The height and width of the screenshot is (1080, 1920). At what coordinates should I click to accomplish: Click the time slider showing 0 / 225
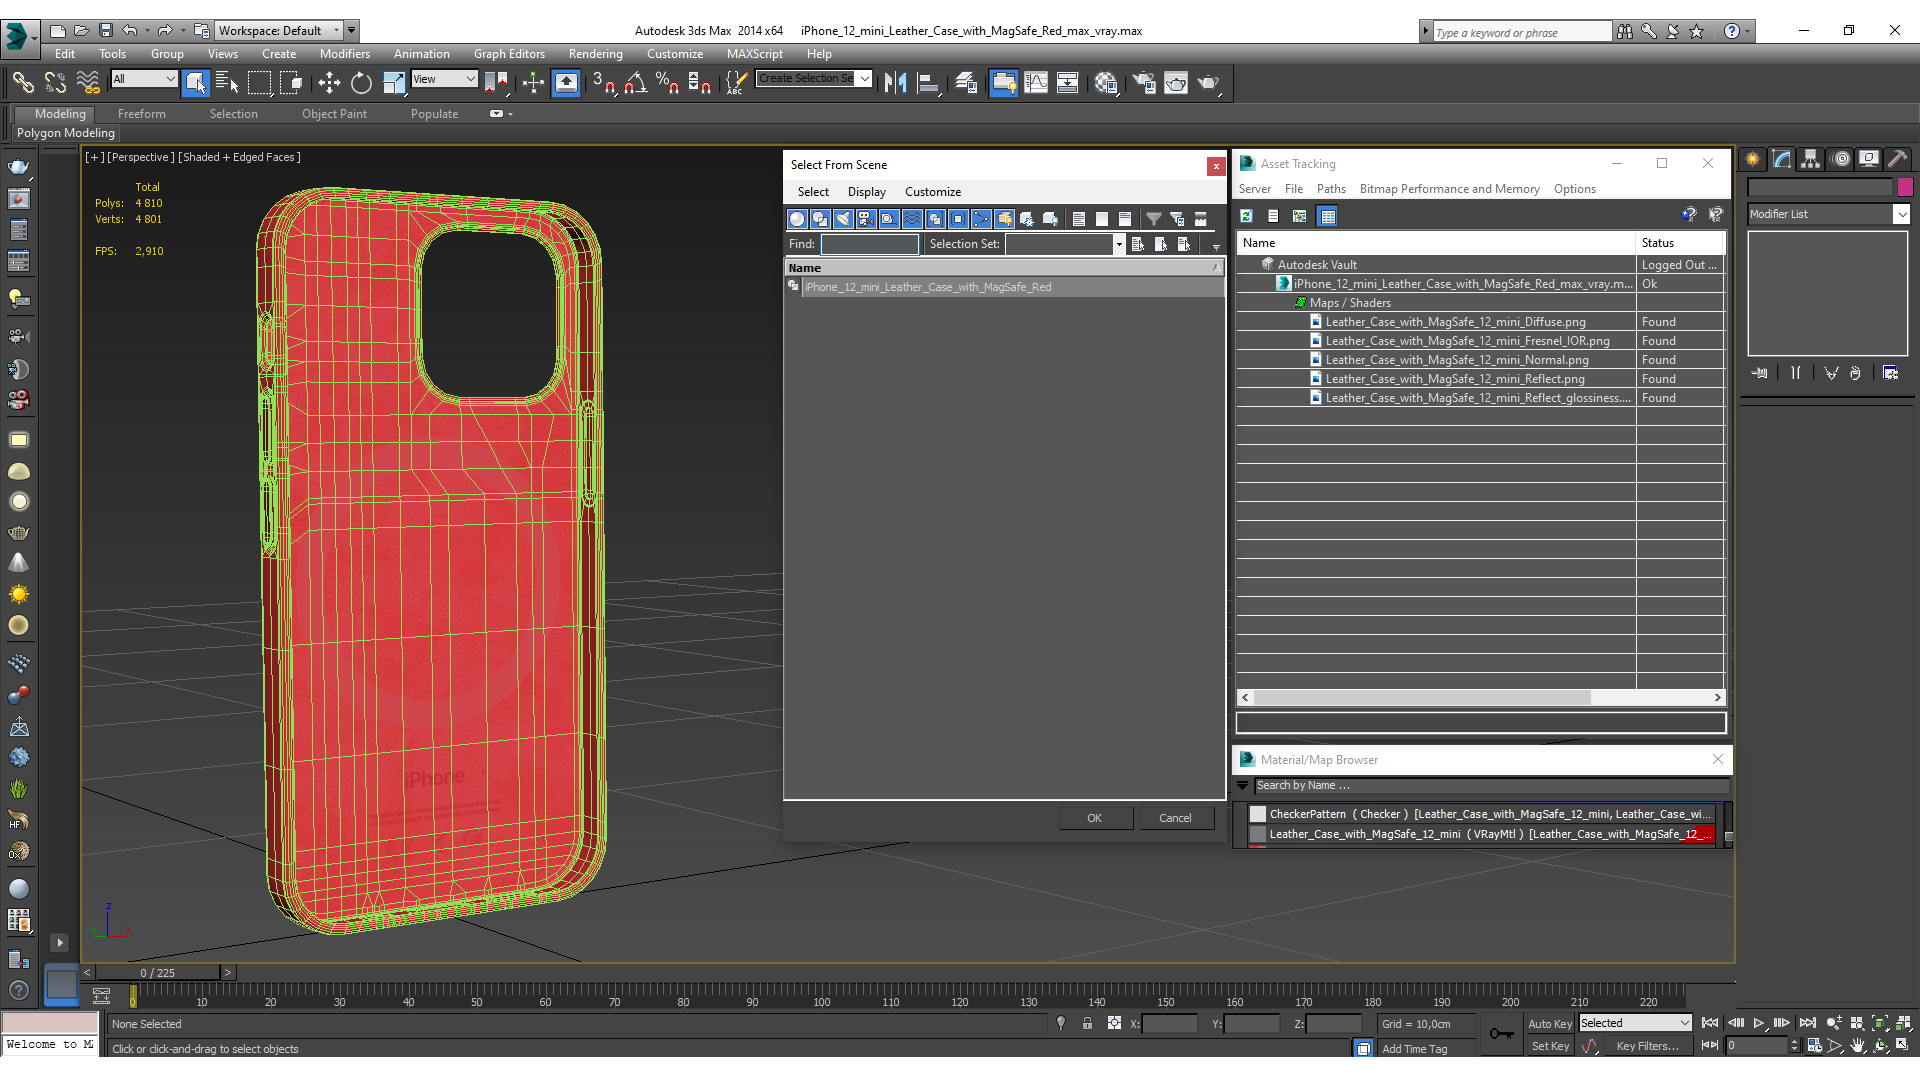tap(157, 972)
